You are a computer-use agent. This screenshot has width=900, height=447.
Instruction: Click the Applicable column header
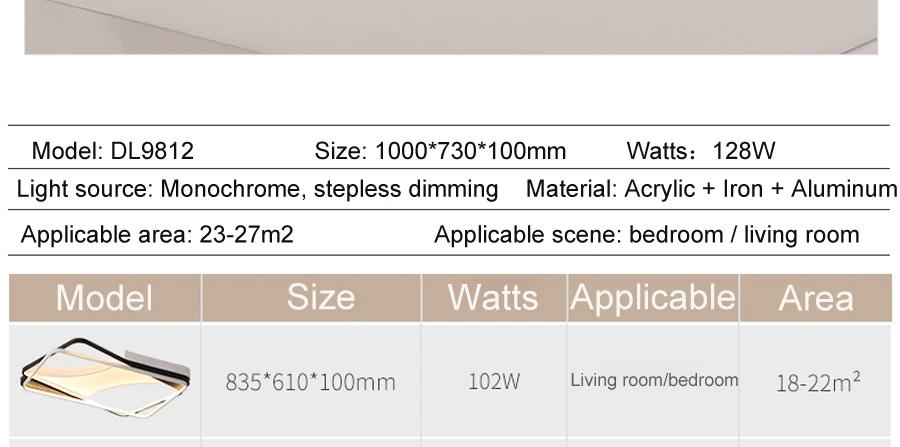[x=653, y=298]
